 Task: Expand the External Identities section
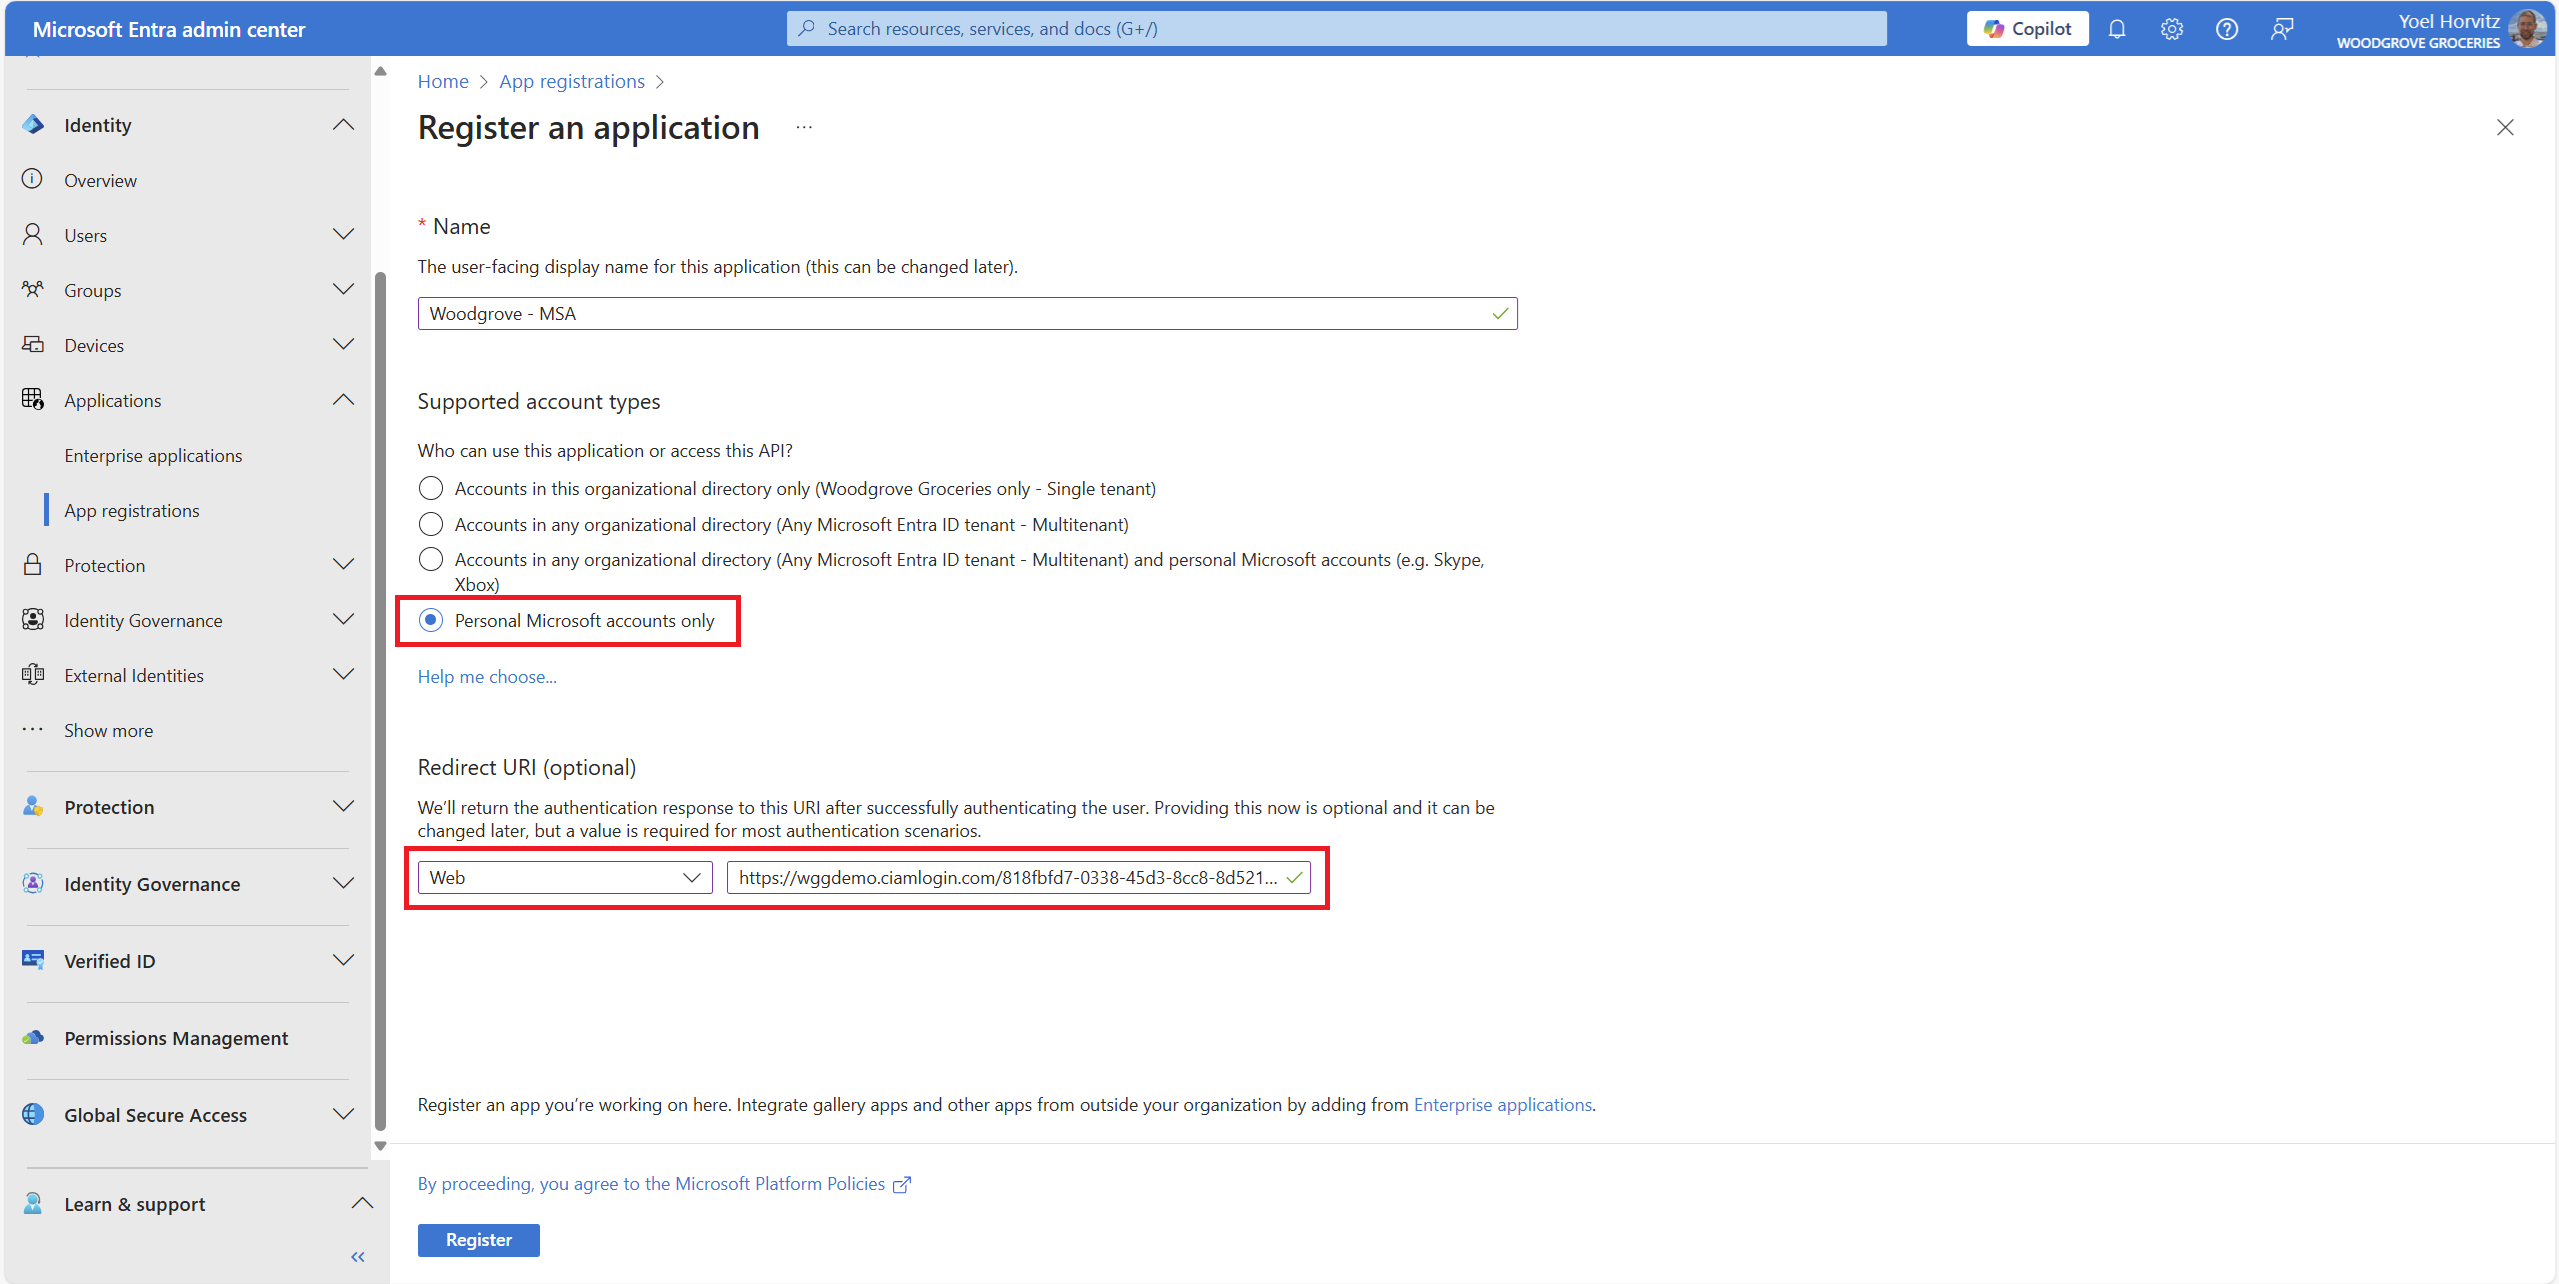[343, 675]
